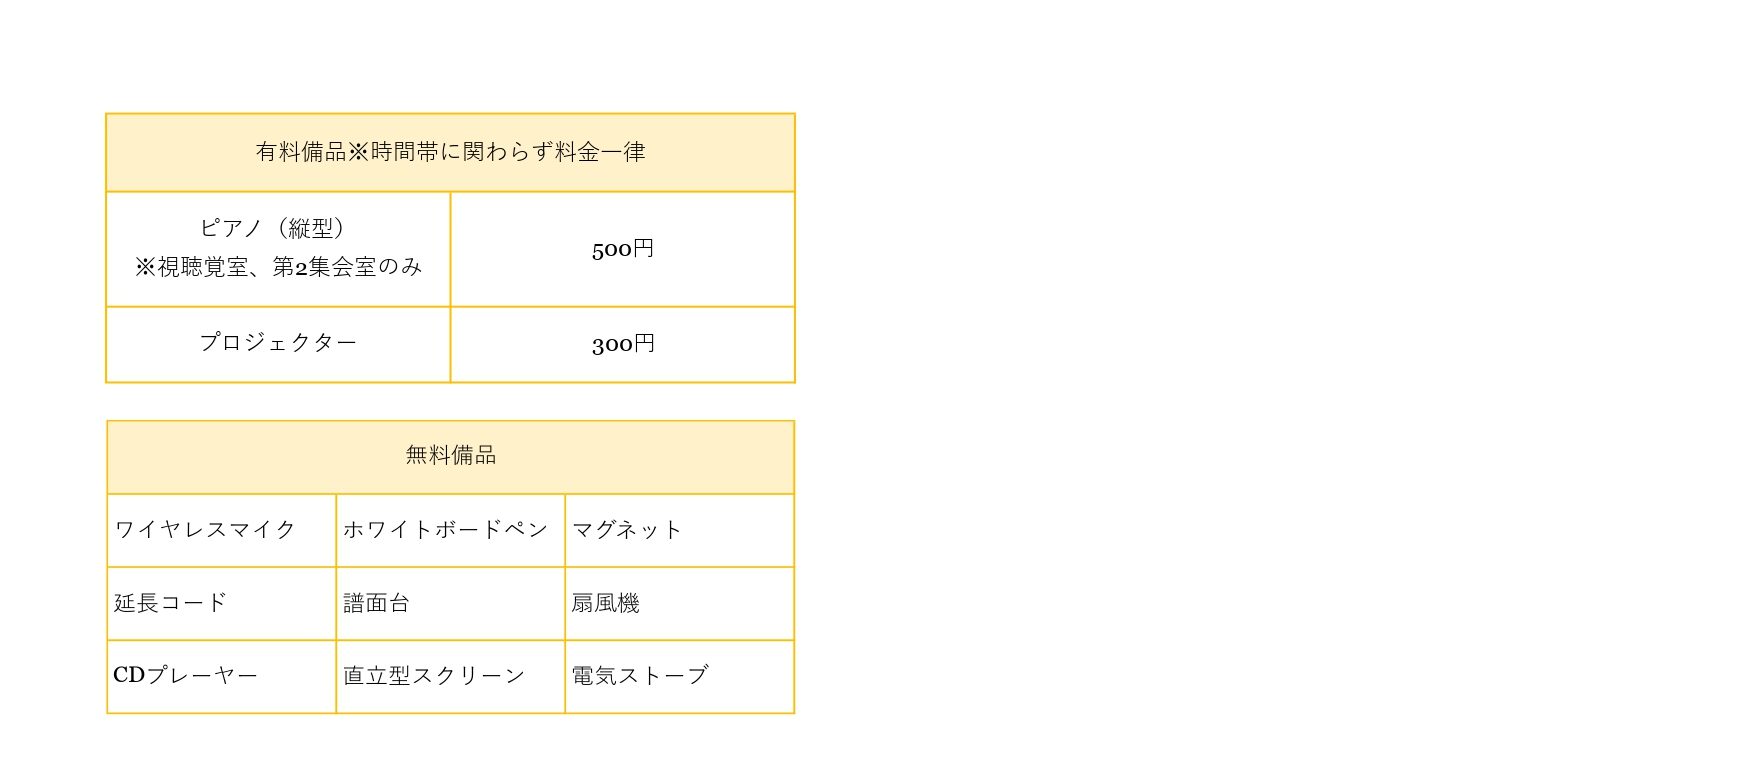Select the マグネット cell
The width and height of the screenshot is (1755, 780).
(x=680, y=530)
